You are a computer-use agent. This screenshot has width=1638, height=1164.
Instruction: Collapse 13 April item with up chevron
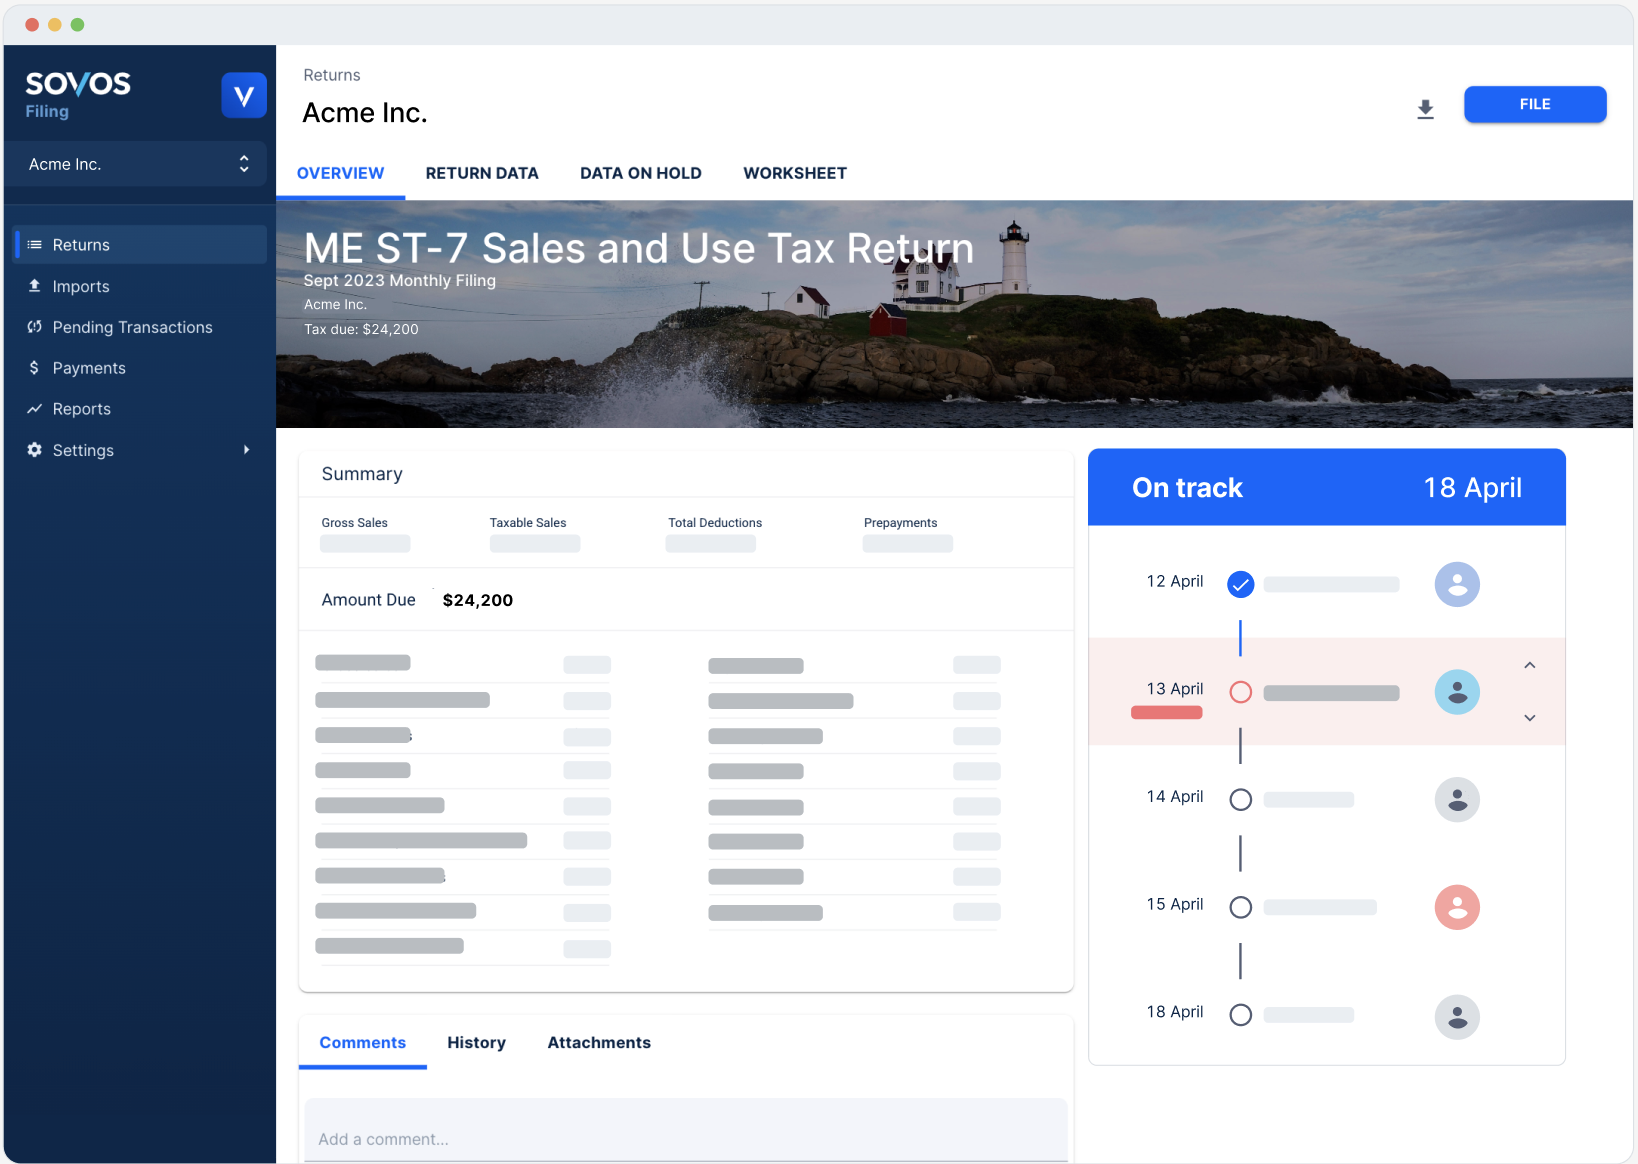(1529, 665)
